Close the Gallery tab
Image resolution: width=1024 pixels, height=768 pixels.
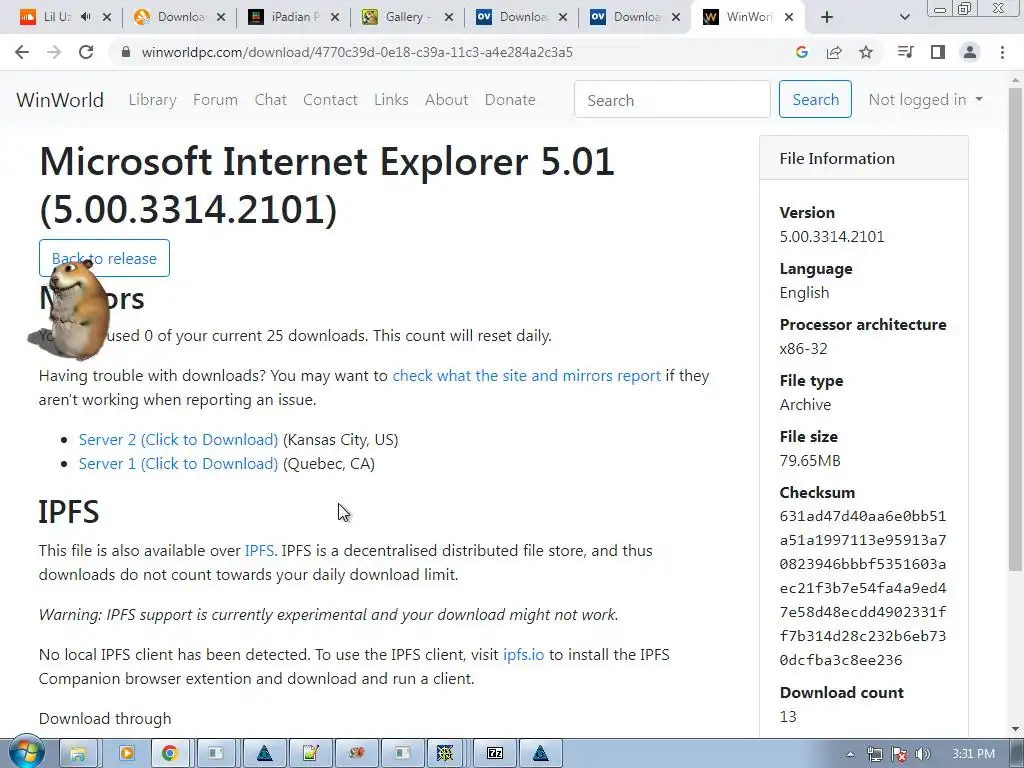(x=449, y=18)
